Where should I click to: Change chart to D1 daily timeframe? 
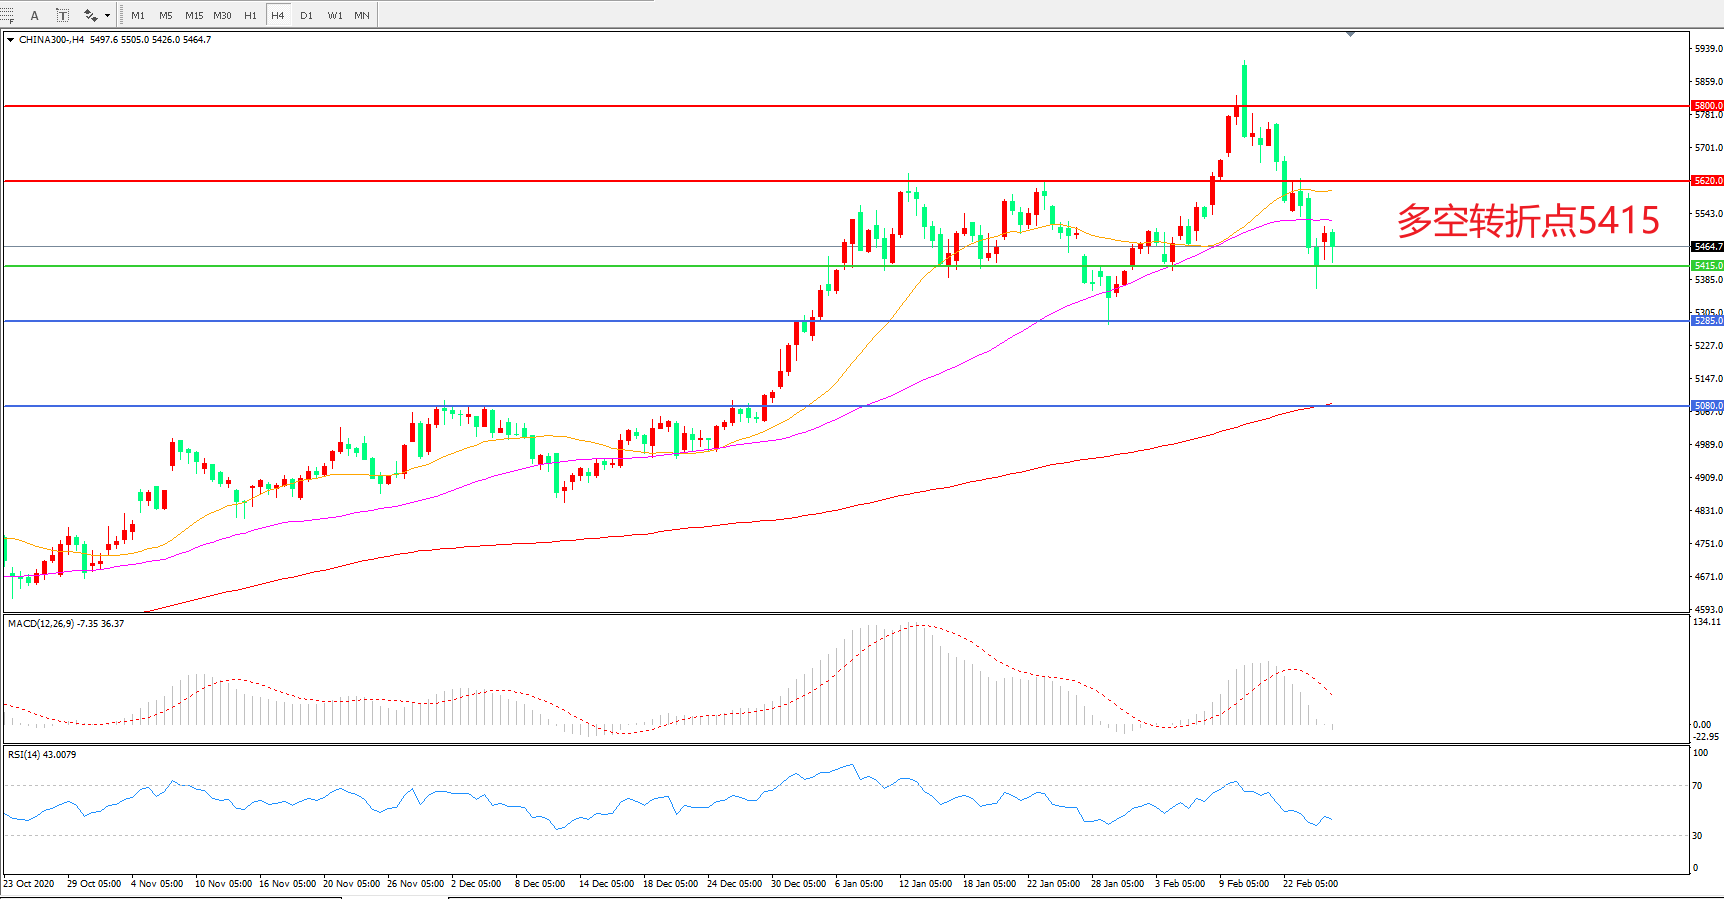tap(306, 15)
